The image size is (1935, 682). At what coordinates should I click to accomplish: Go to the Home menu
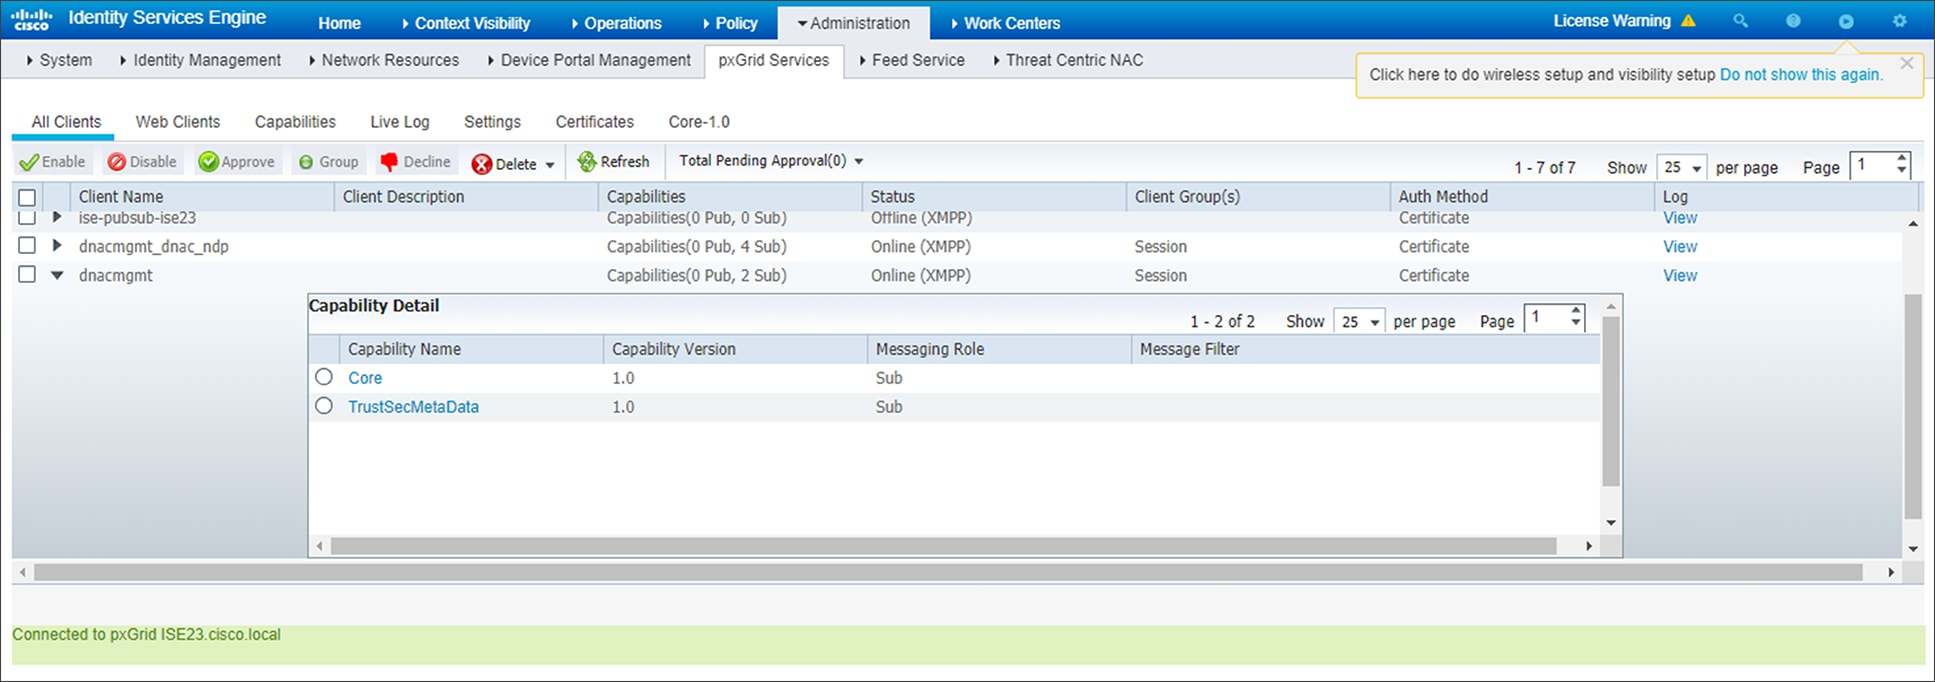point(339,23)
